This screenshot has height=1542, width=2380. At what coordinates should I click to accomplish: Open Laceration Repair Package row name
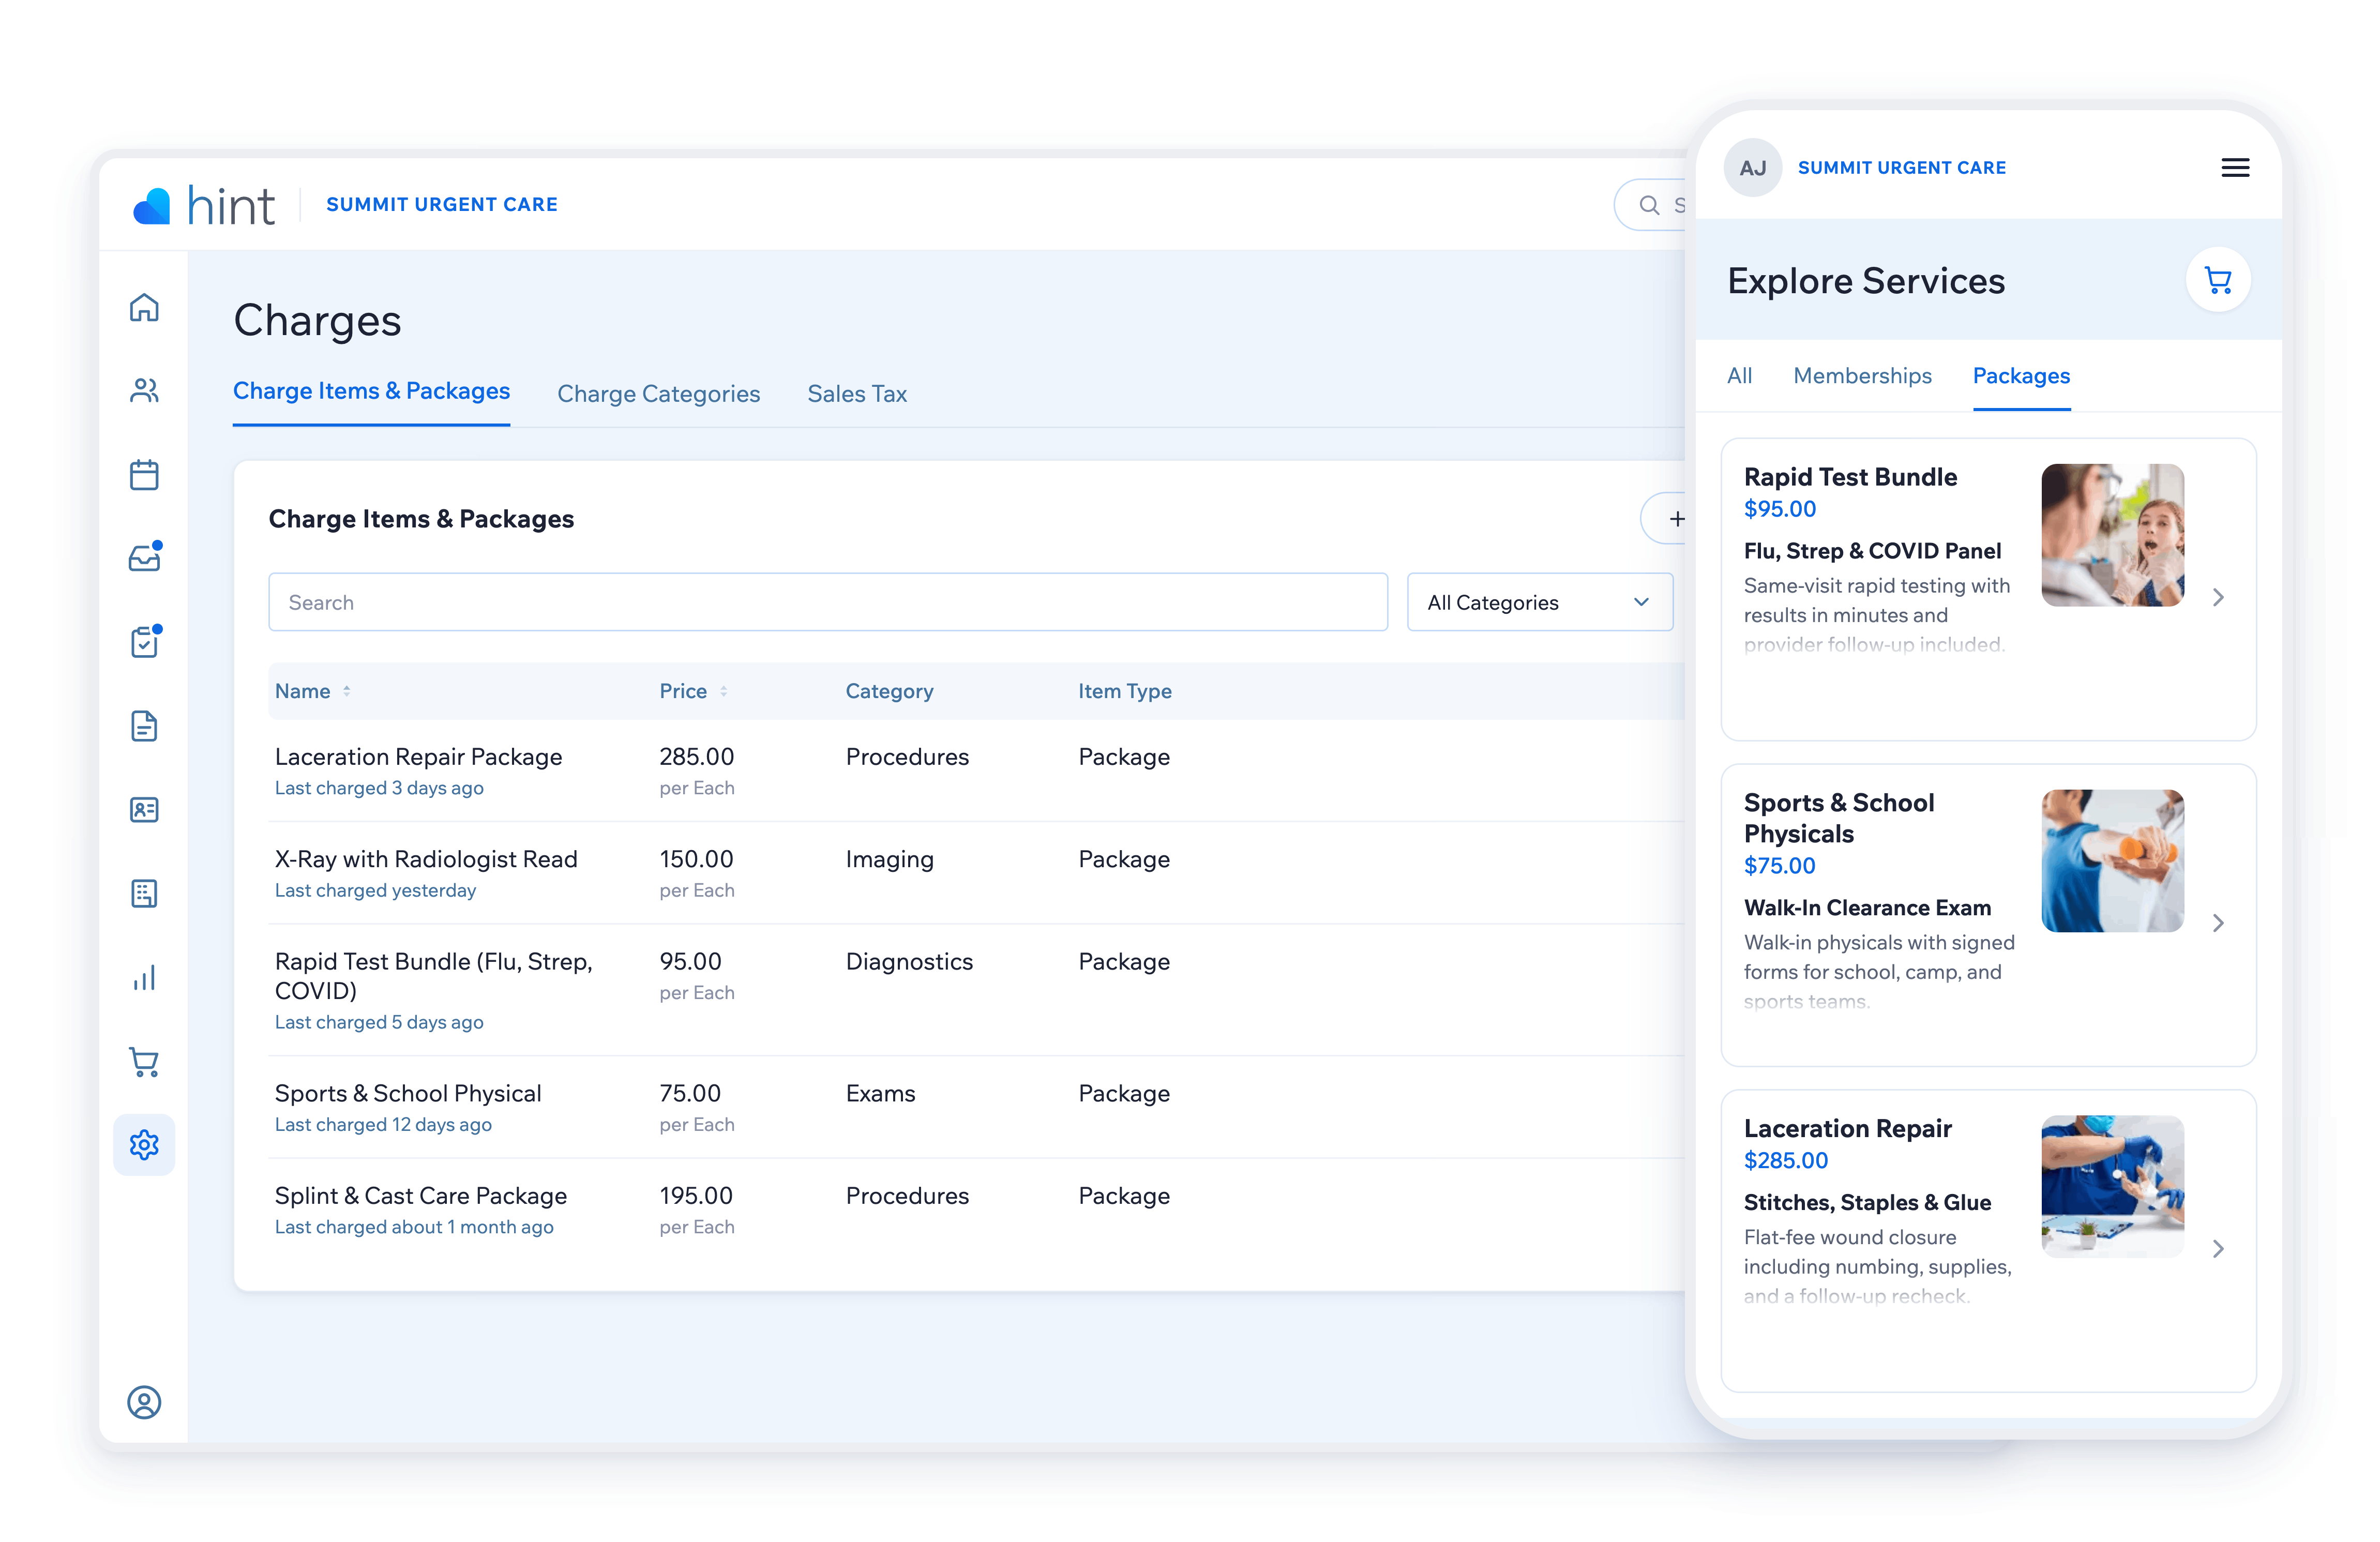pos(418,757)
